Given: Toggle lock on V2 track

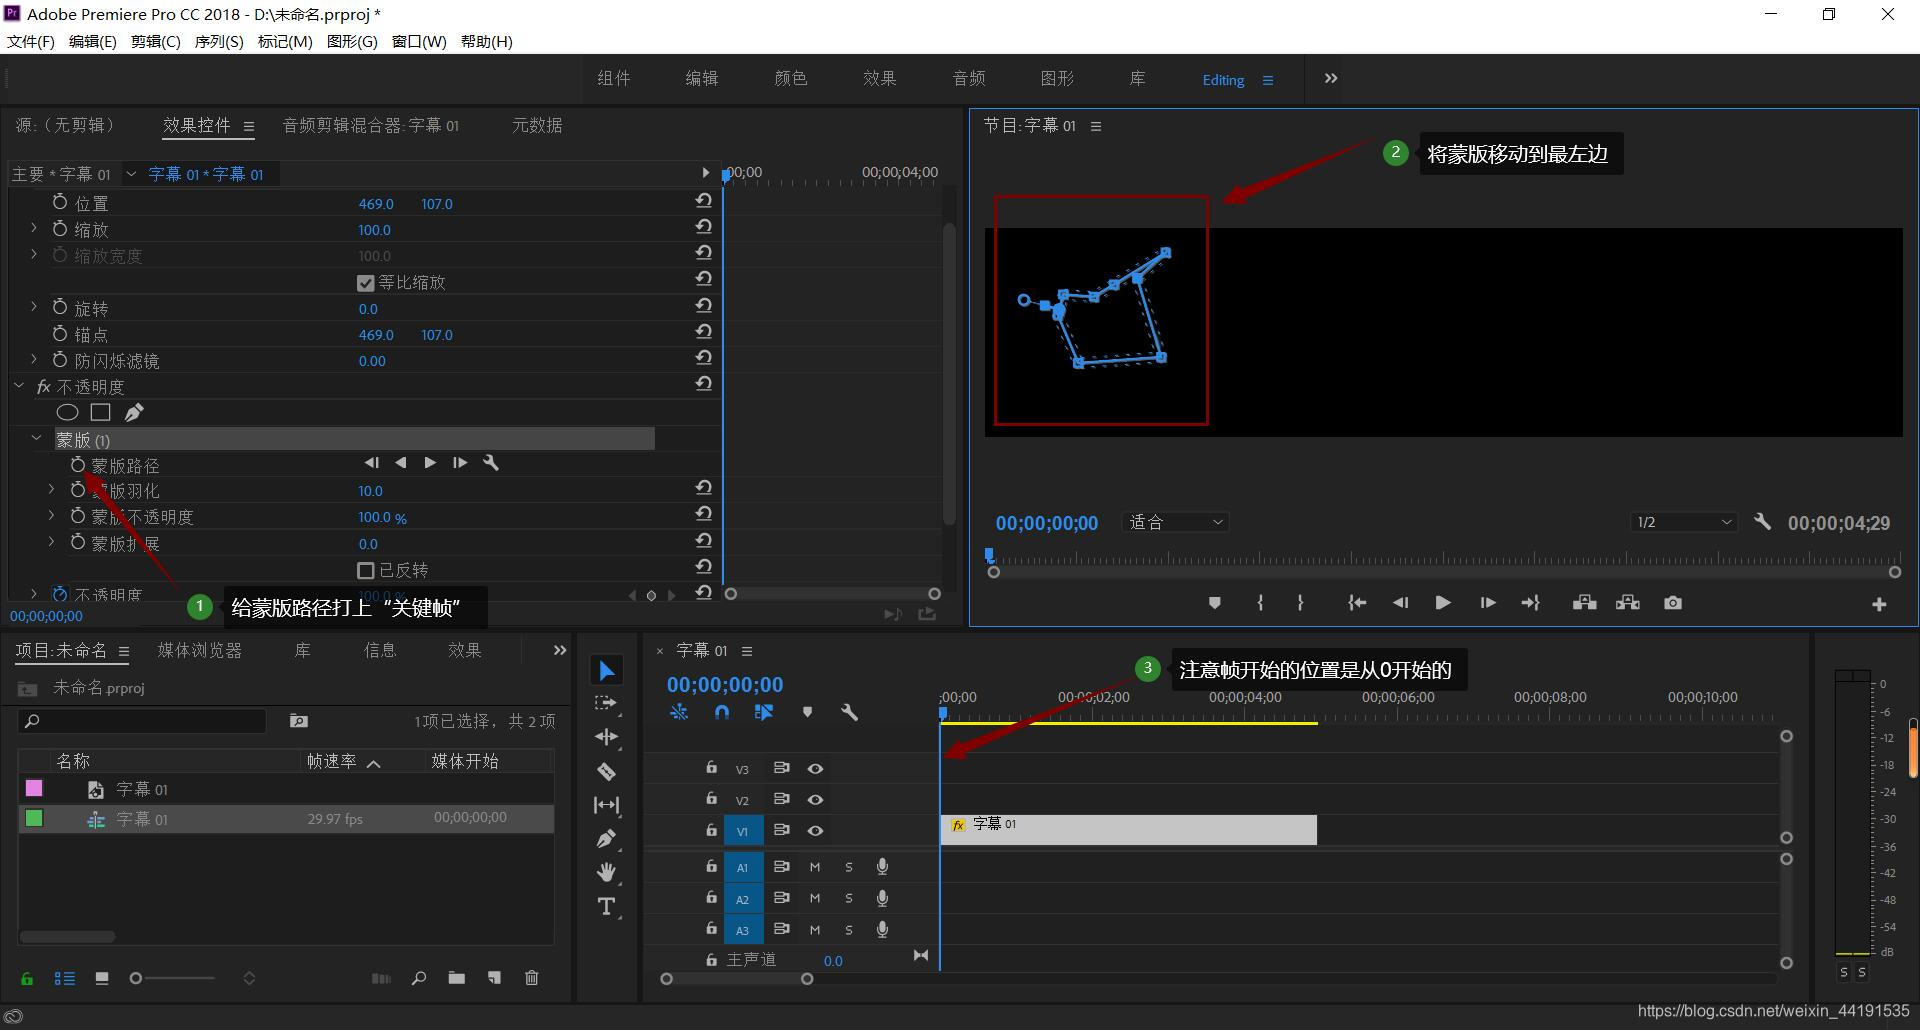Looking at the screenshot, I should (x=711, y=798).
